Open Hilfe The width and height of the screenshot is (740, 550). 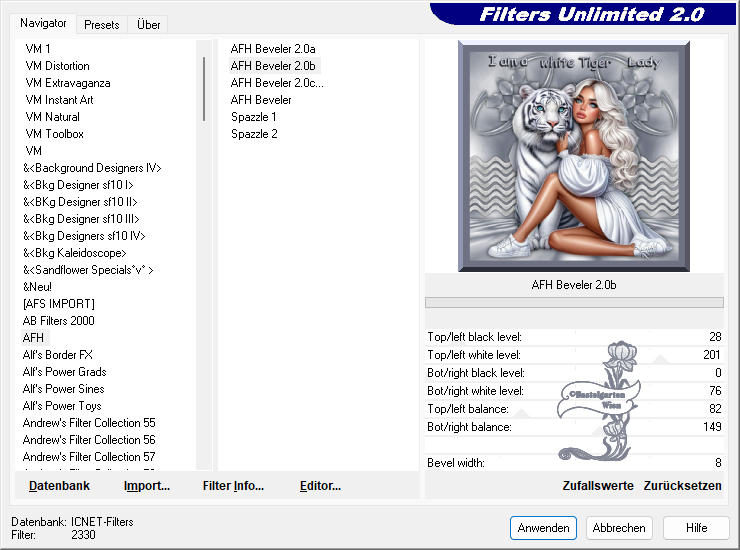[697, 527]
